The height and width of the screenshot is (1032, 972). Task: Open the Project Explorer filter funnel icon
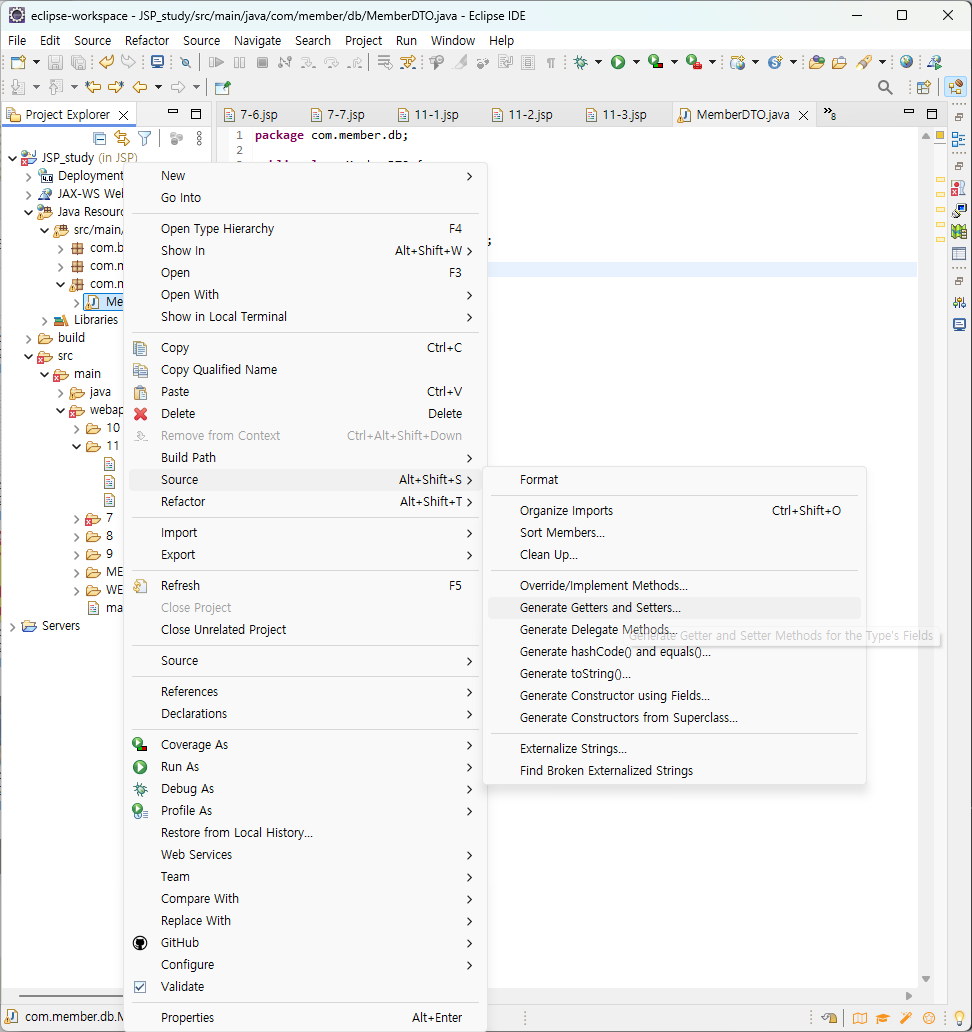(x=145, y=138)
